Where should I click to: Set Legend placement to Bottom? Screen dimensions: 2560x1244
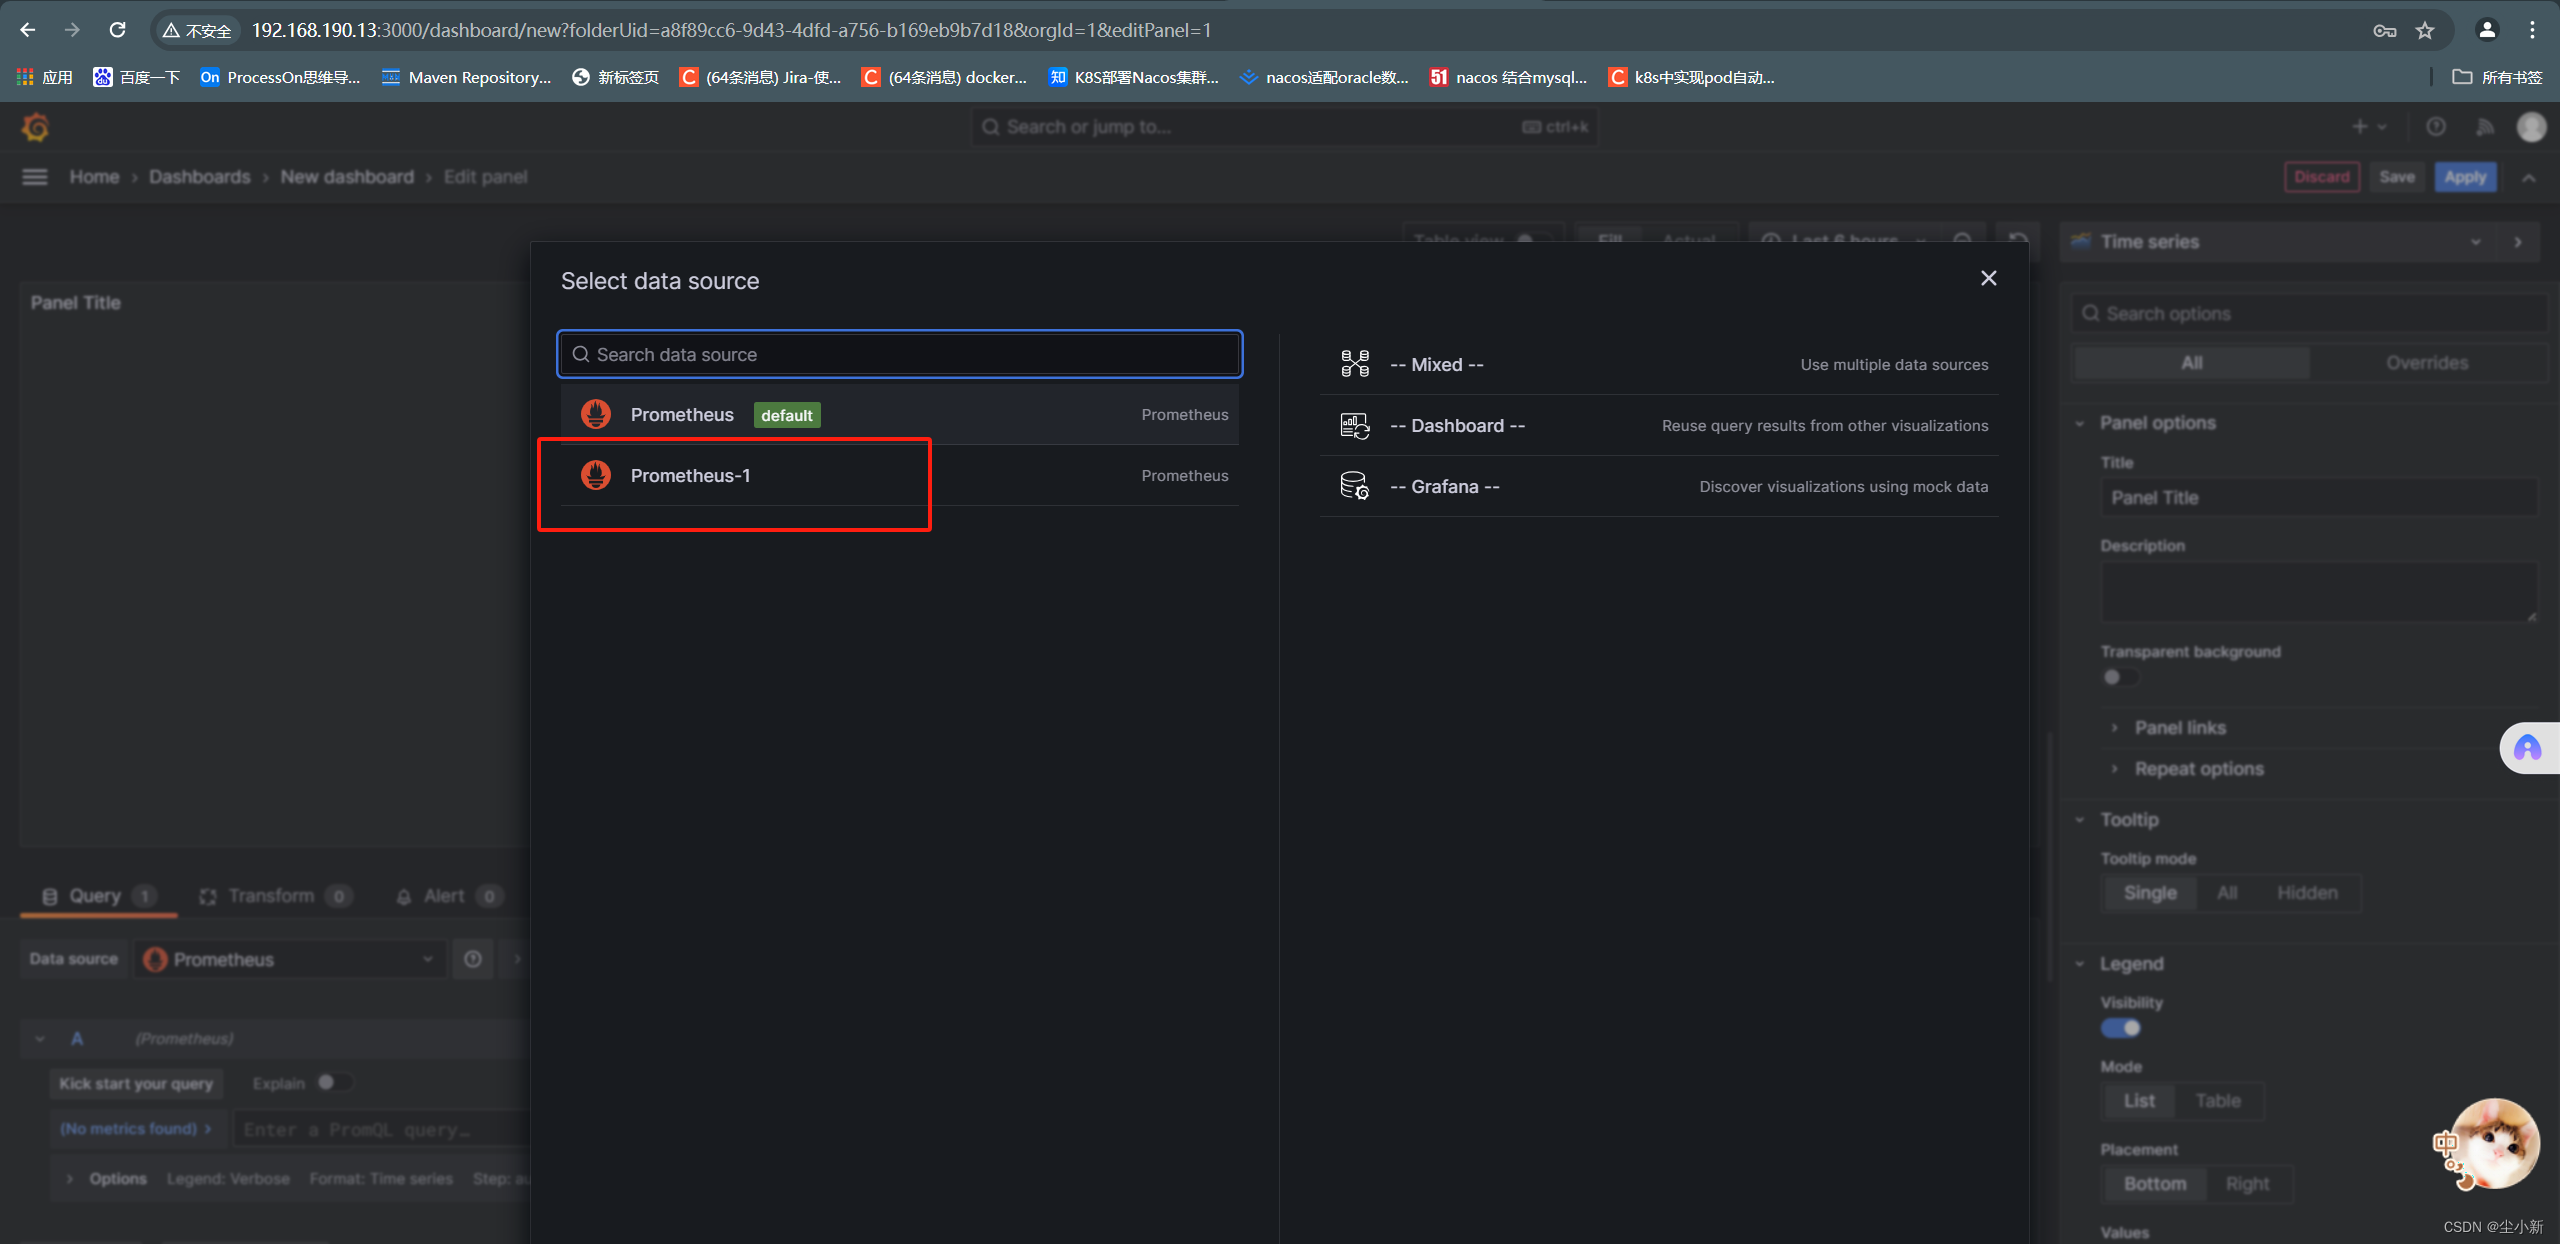point(2155,1184)
